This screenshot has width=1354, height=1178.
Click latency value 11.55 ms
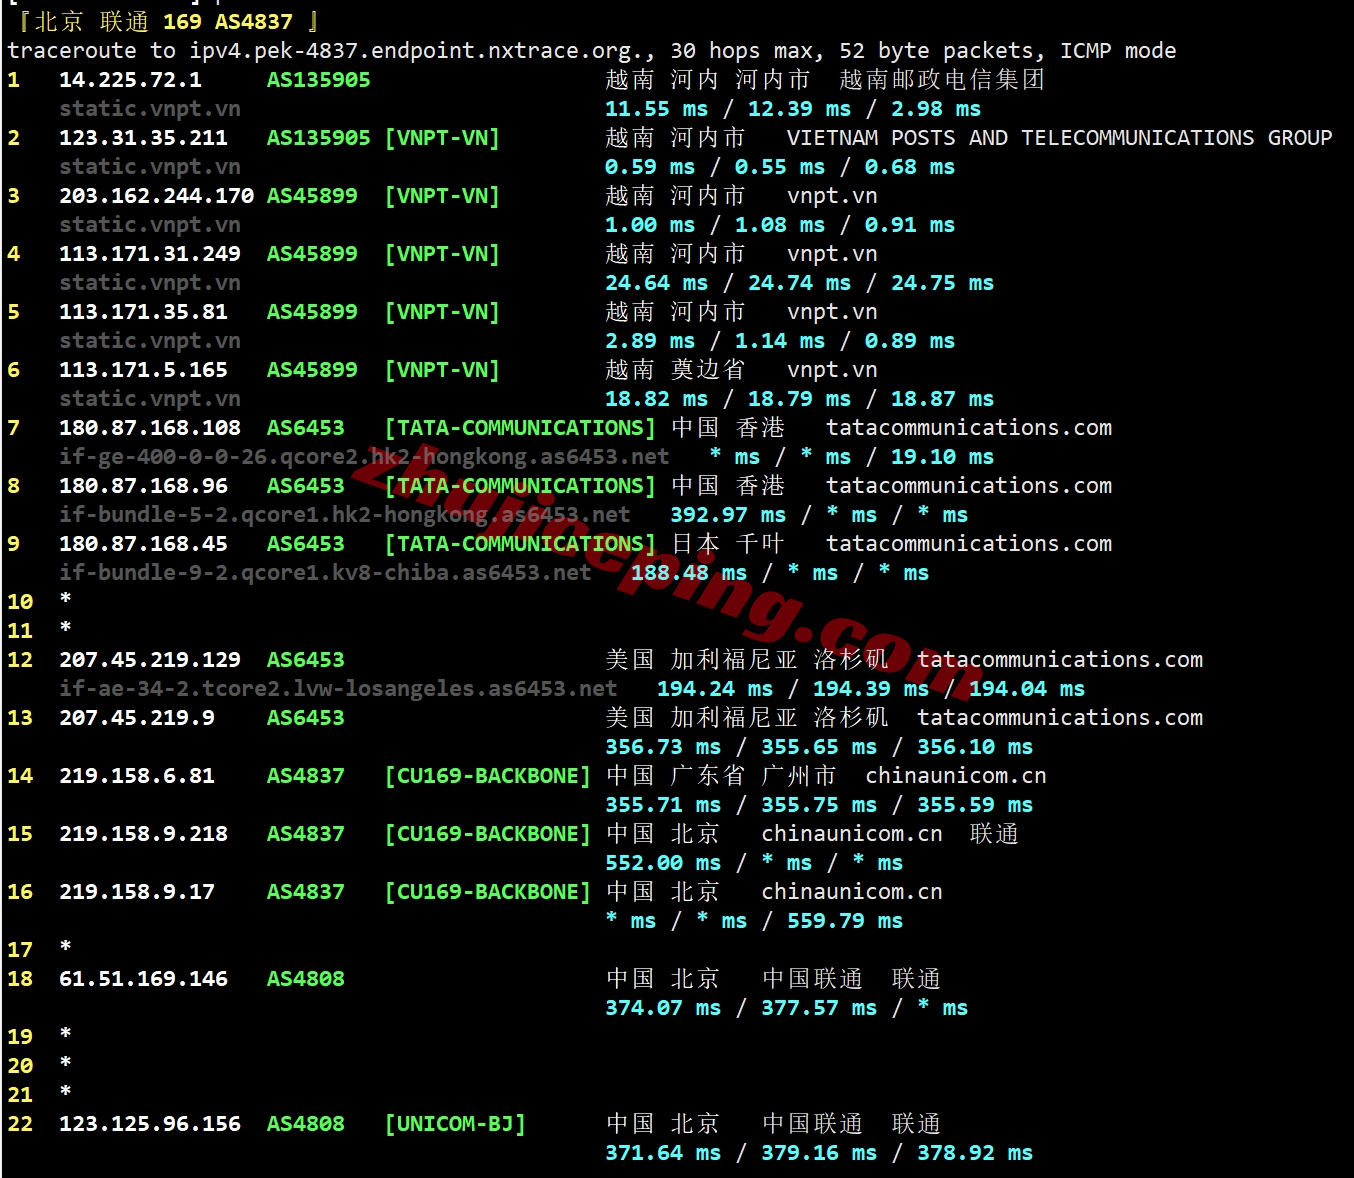tap(656, 109)
